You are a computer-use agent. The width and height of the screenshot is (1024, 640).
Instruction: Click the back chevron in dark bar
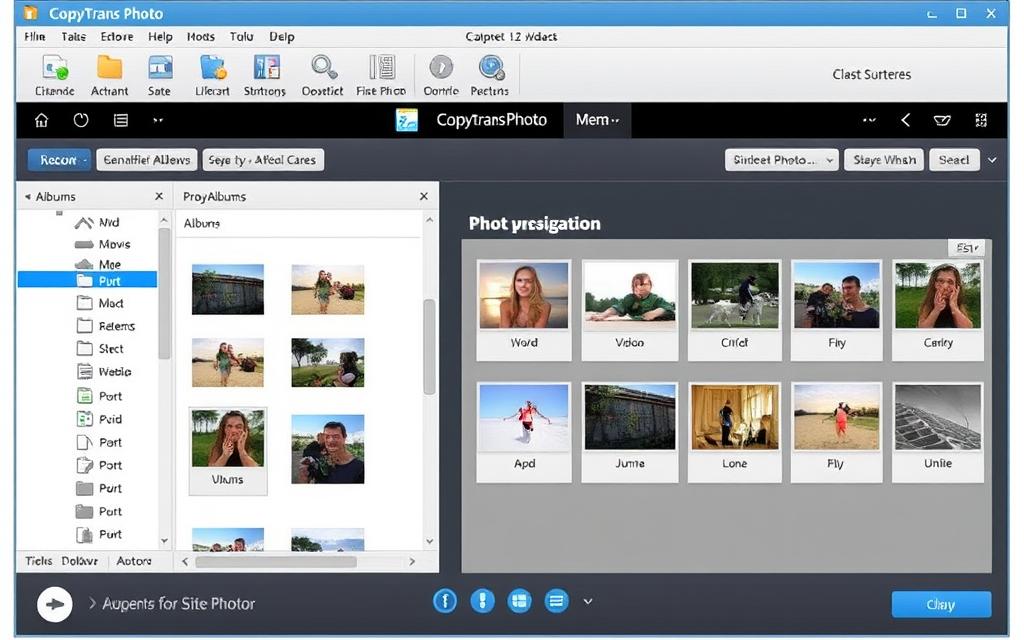pyautogui.click(x=905, y=120)
